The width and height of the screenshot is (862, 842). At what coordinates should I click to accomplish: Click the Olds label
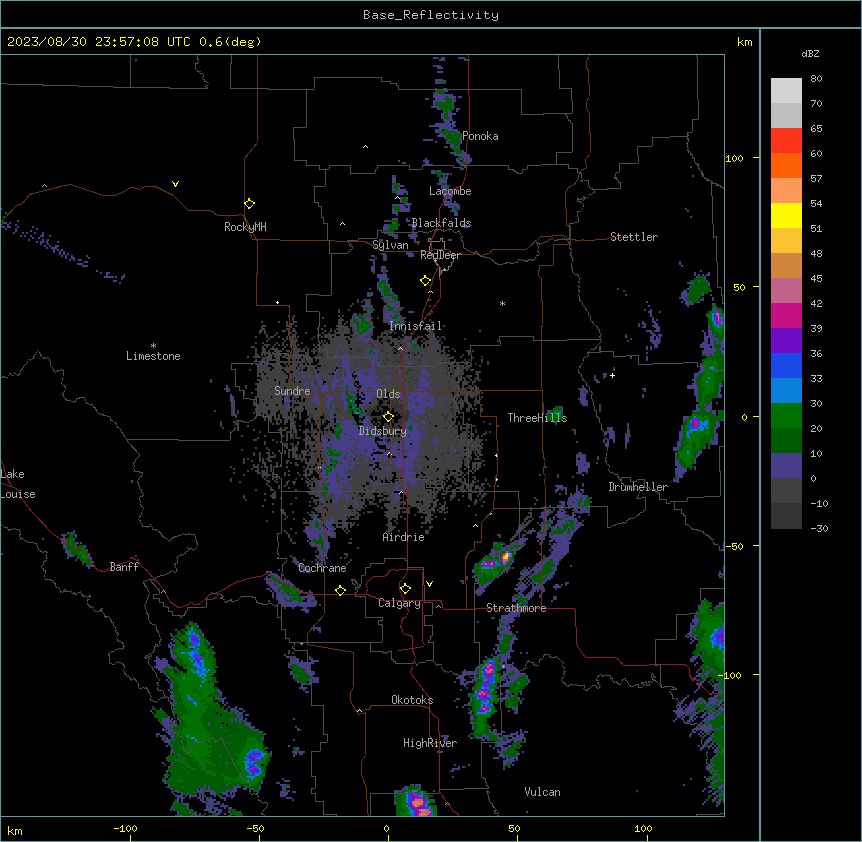388,394
